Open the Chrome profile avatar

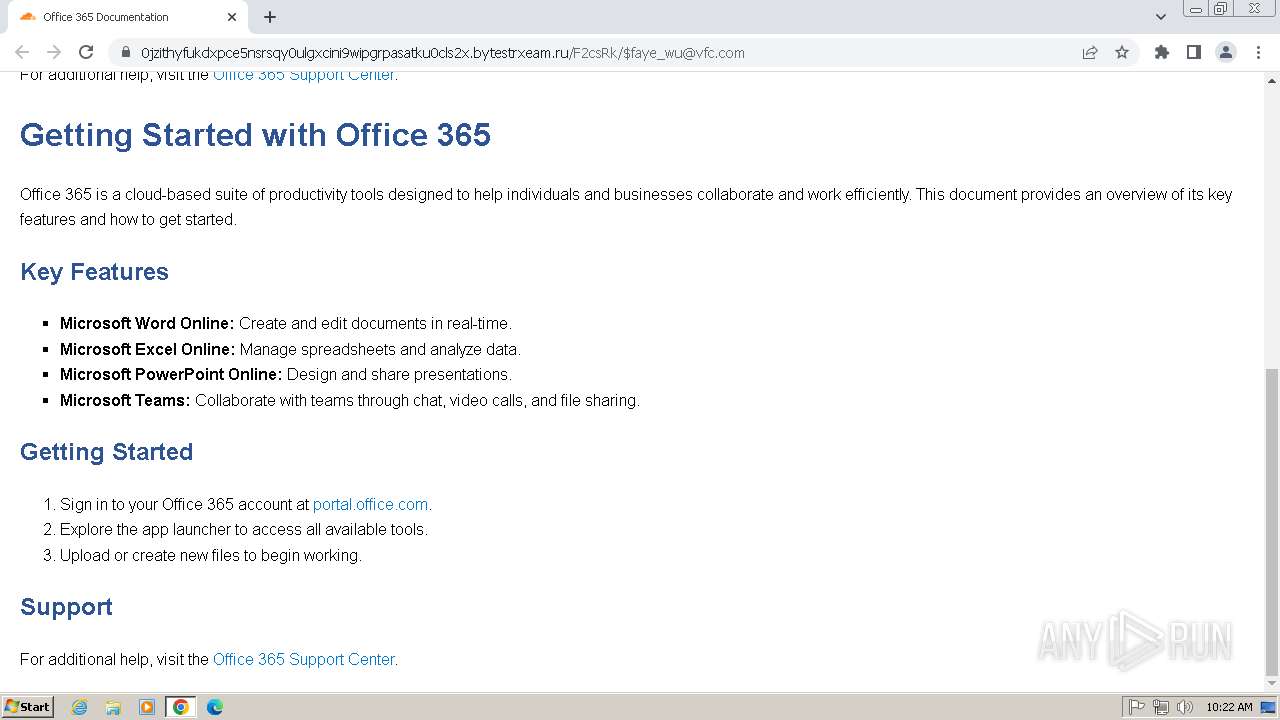pos(1225,52)
